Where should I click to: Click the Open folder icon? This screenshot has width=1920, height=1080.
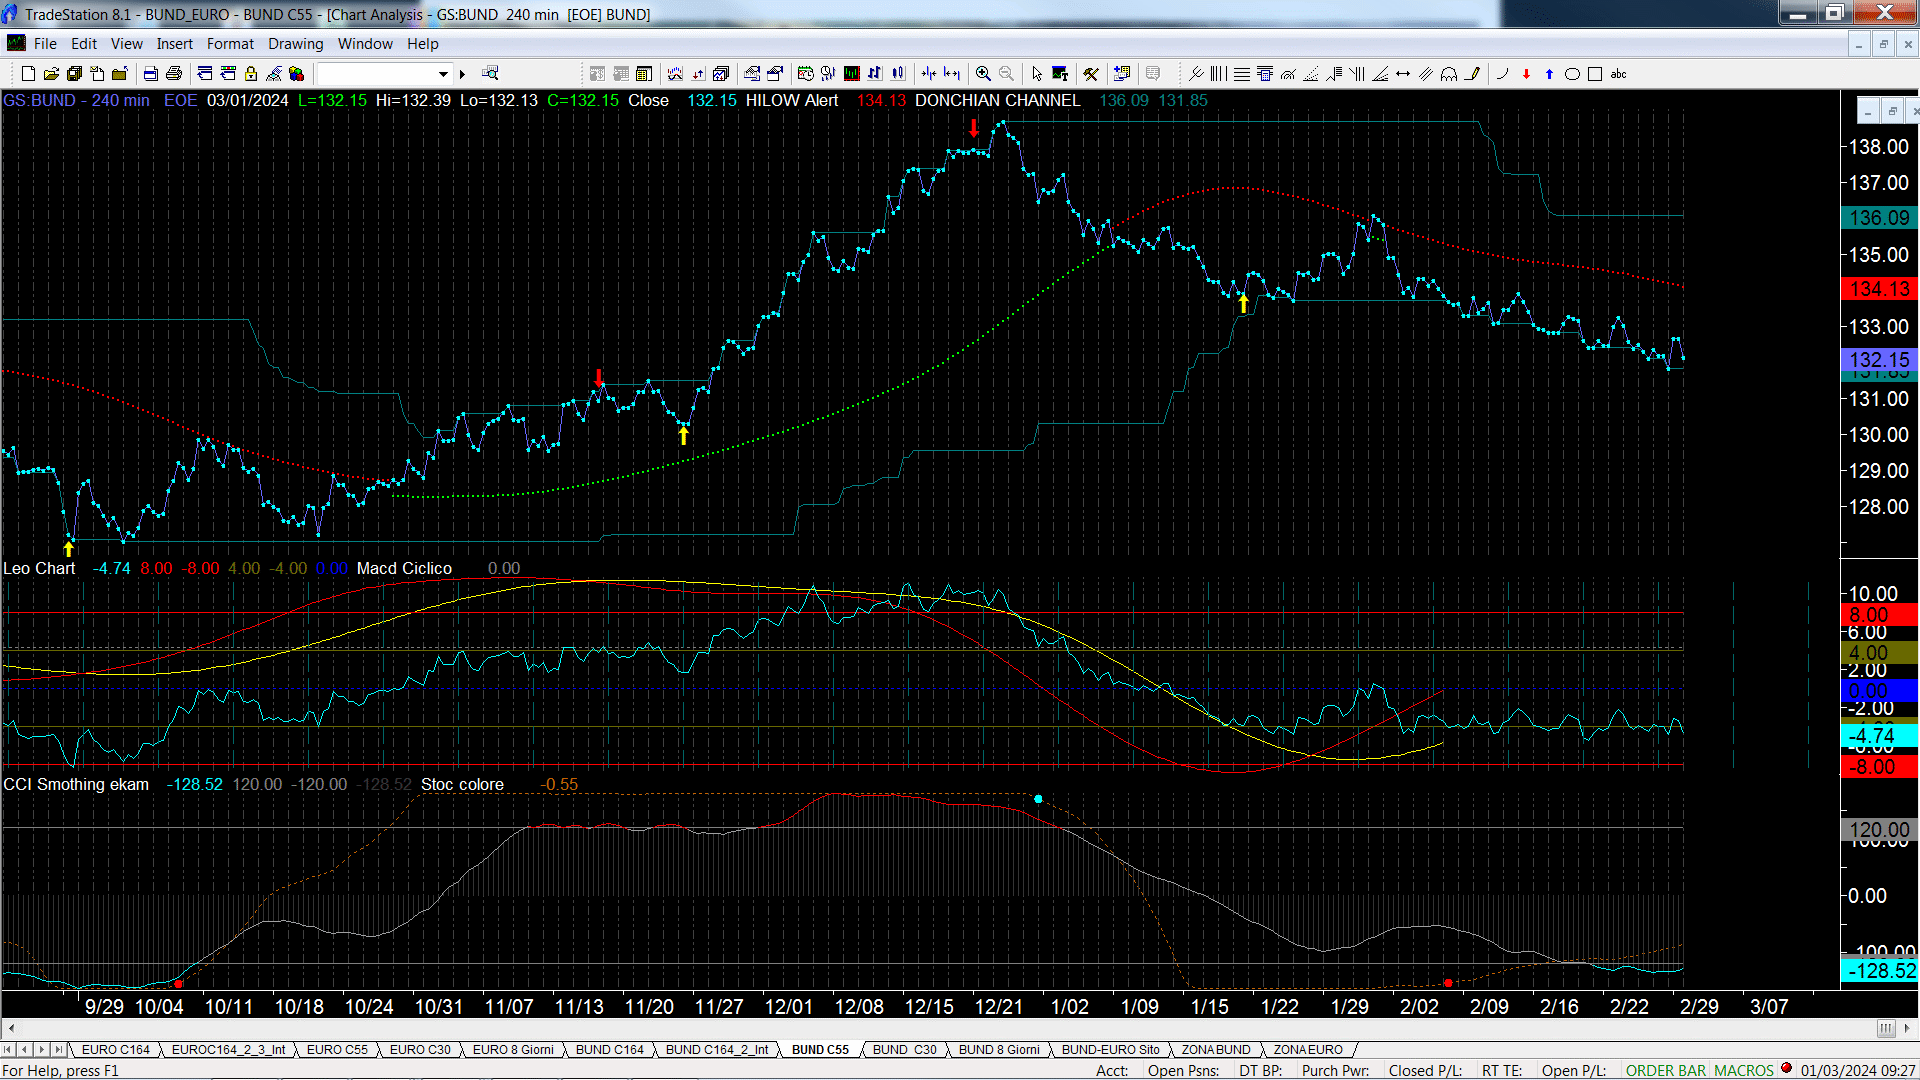tap(51, 74)
